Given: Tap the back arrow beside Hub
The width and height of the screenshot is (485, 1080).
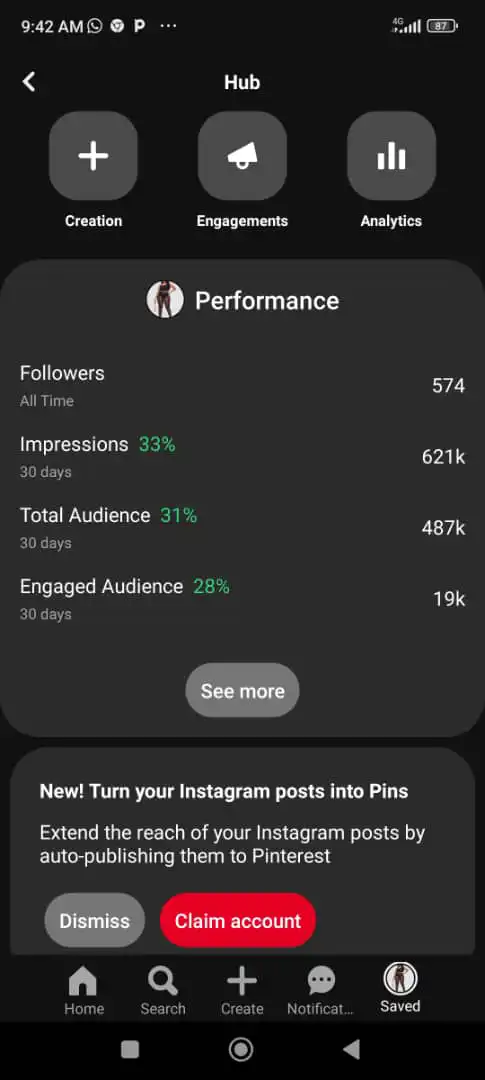Looking at the screenshot, I should (x=28, y=82).
